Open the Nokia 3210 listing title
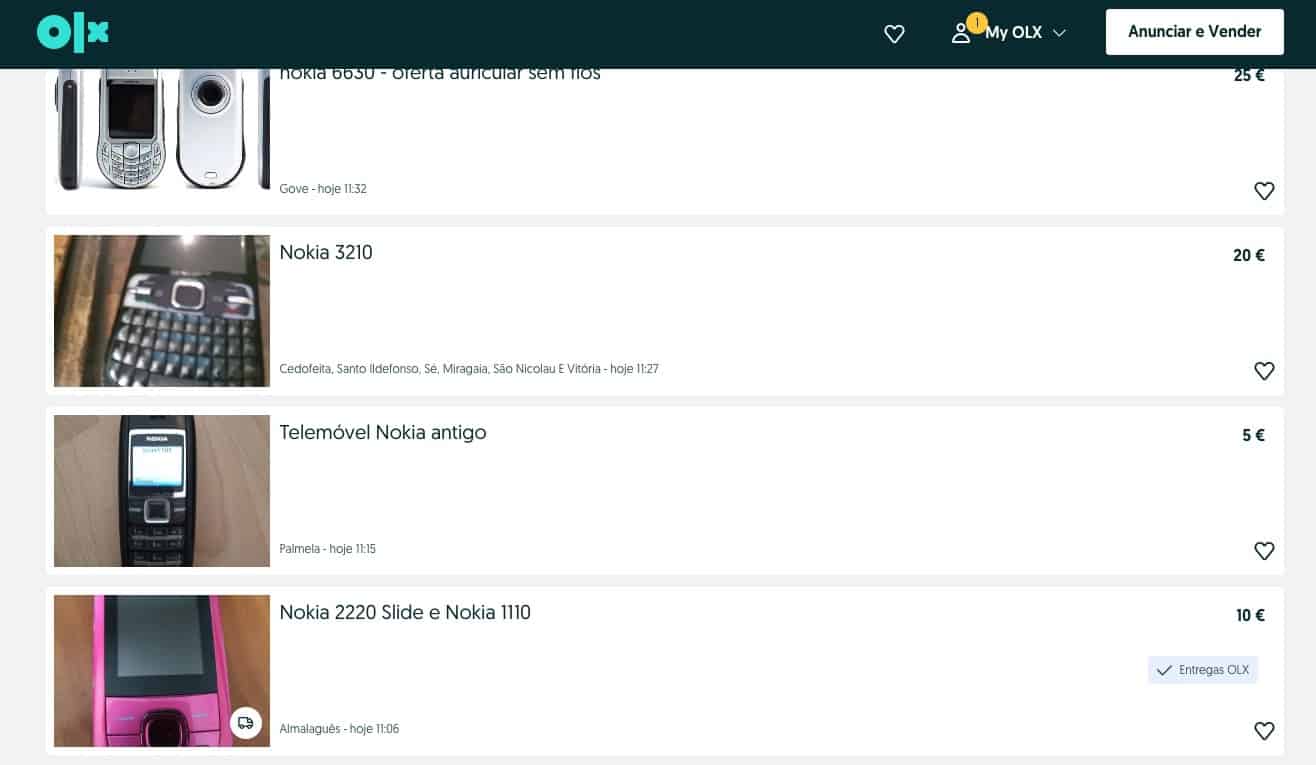 (326, 253)
